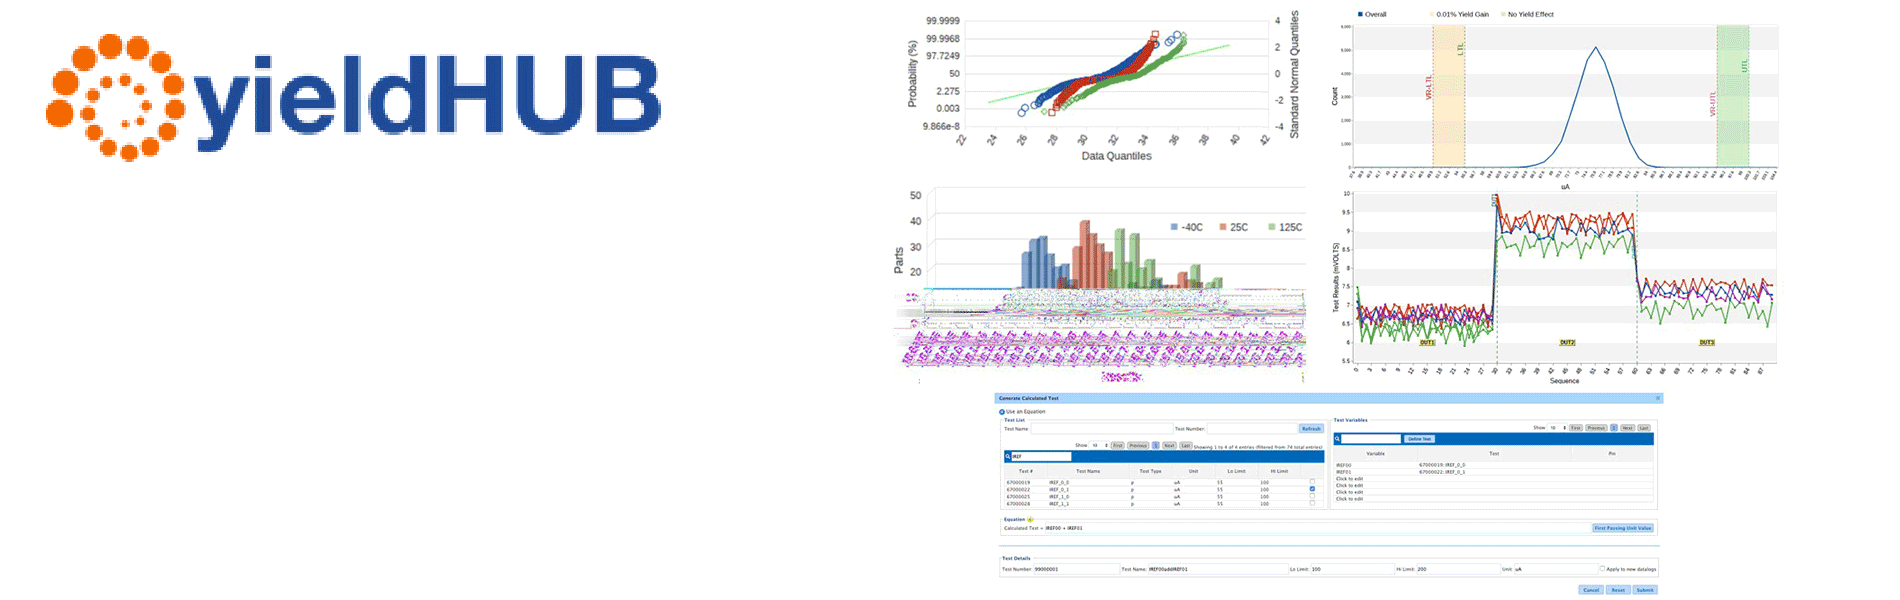The width and height of the screenshot is (1900, 600).
Task: Click the search magnifier icon in Test List
Action: tap(1008, 456)
